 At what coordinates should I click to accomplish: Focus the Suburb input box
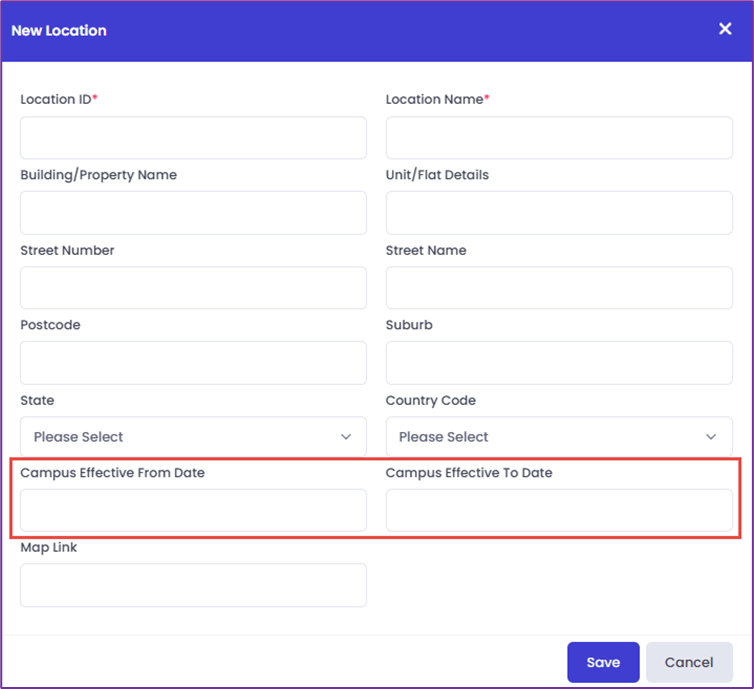[559, 363]
